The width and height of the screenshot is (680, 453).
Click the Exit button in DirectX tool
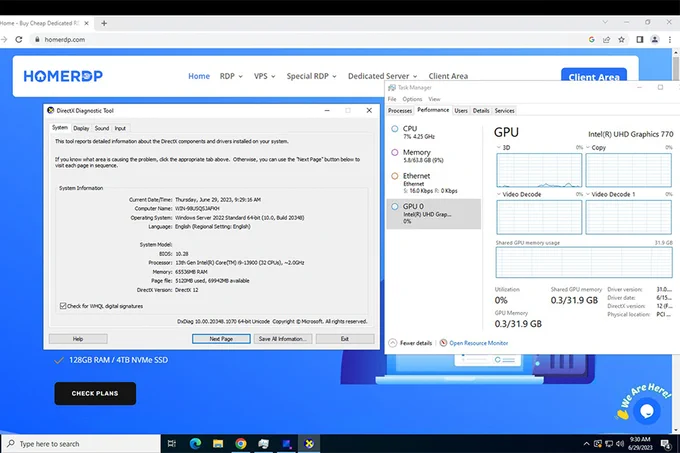(x=345, y=339)
